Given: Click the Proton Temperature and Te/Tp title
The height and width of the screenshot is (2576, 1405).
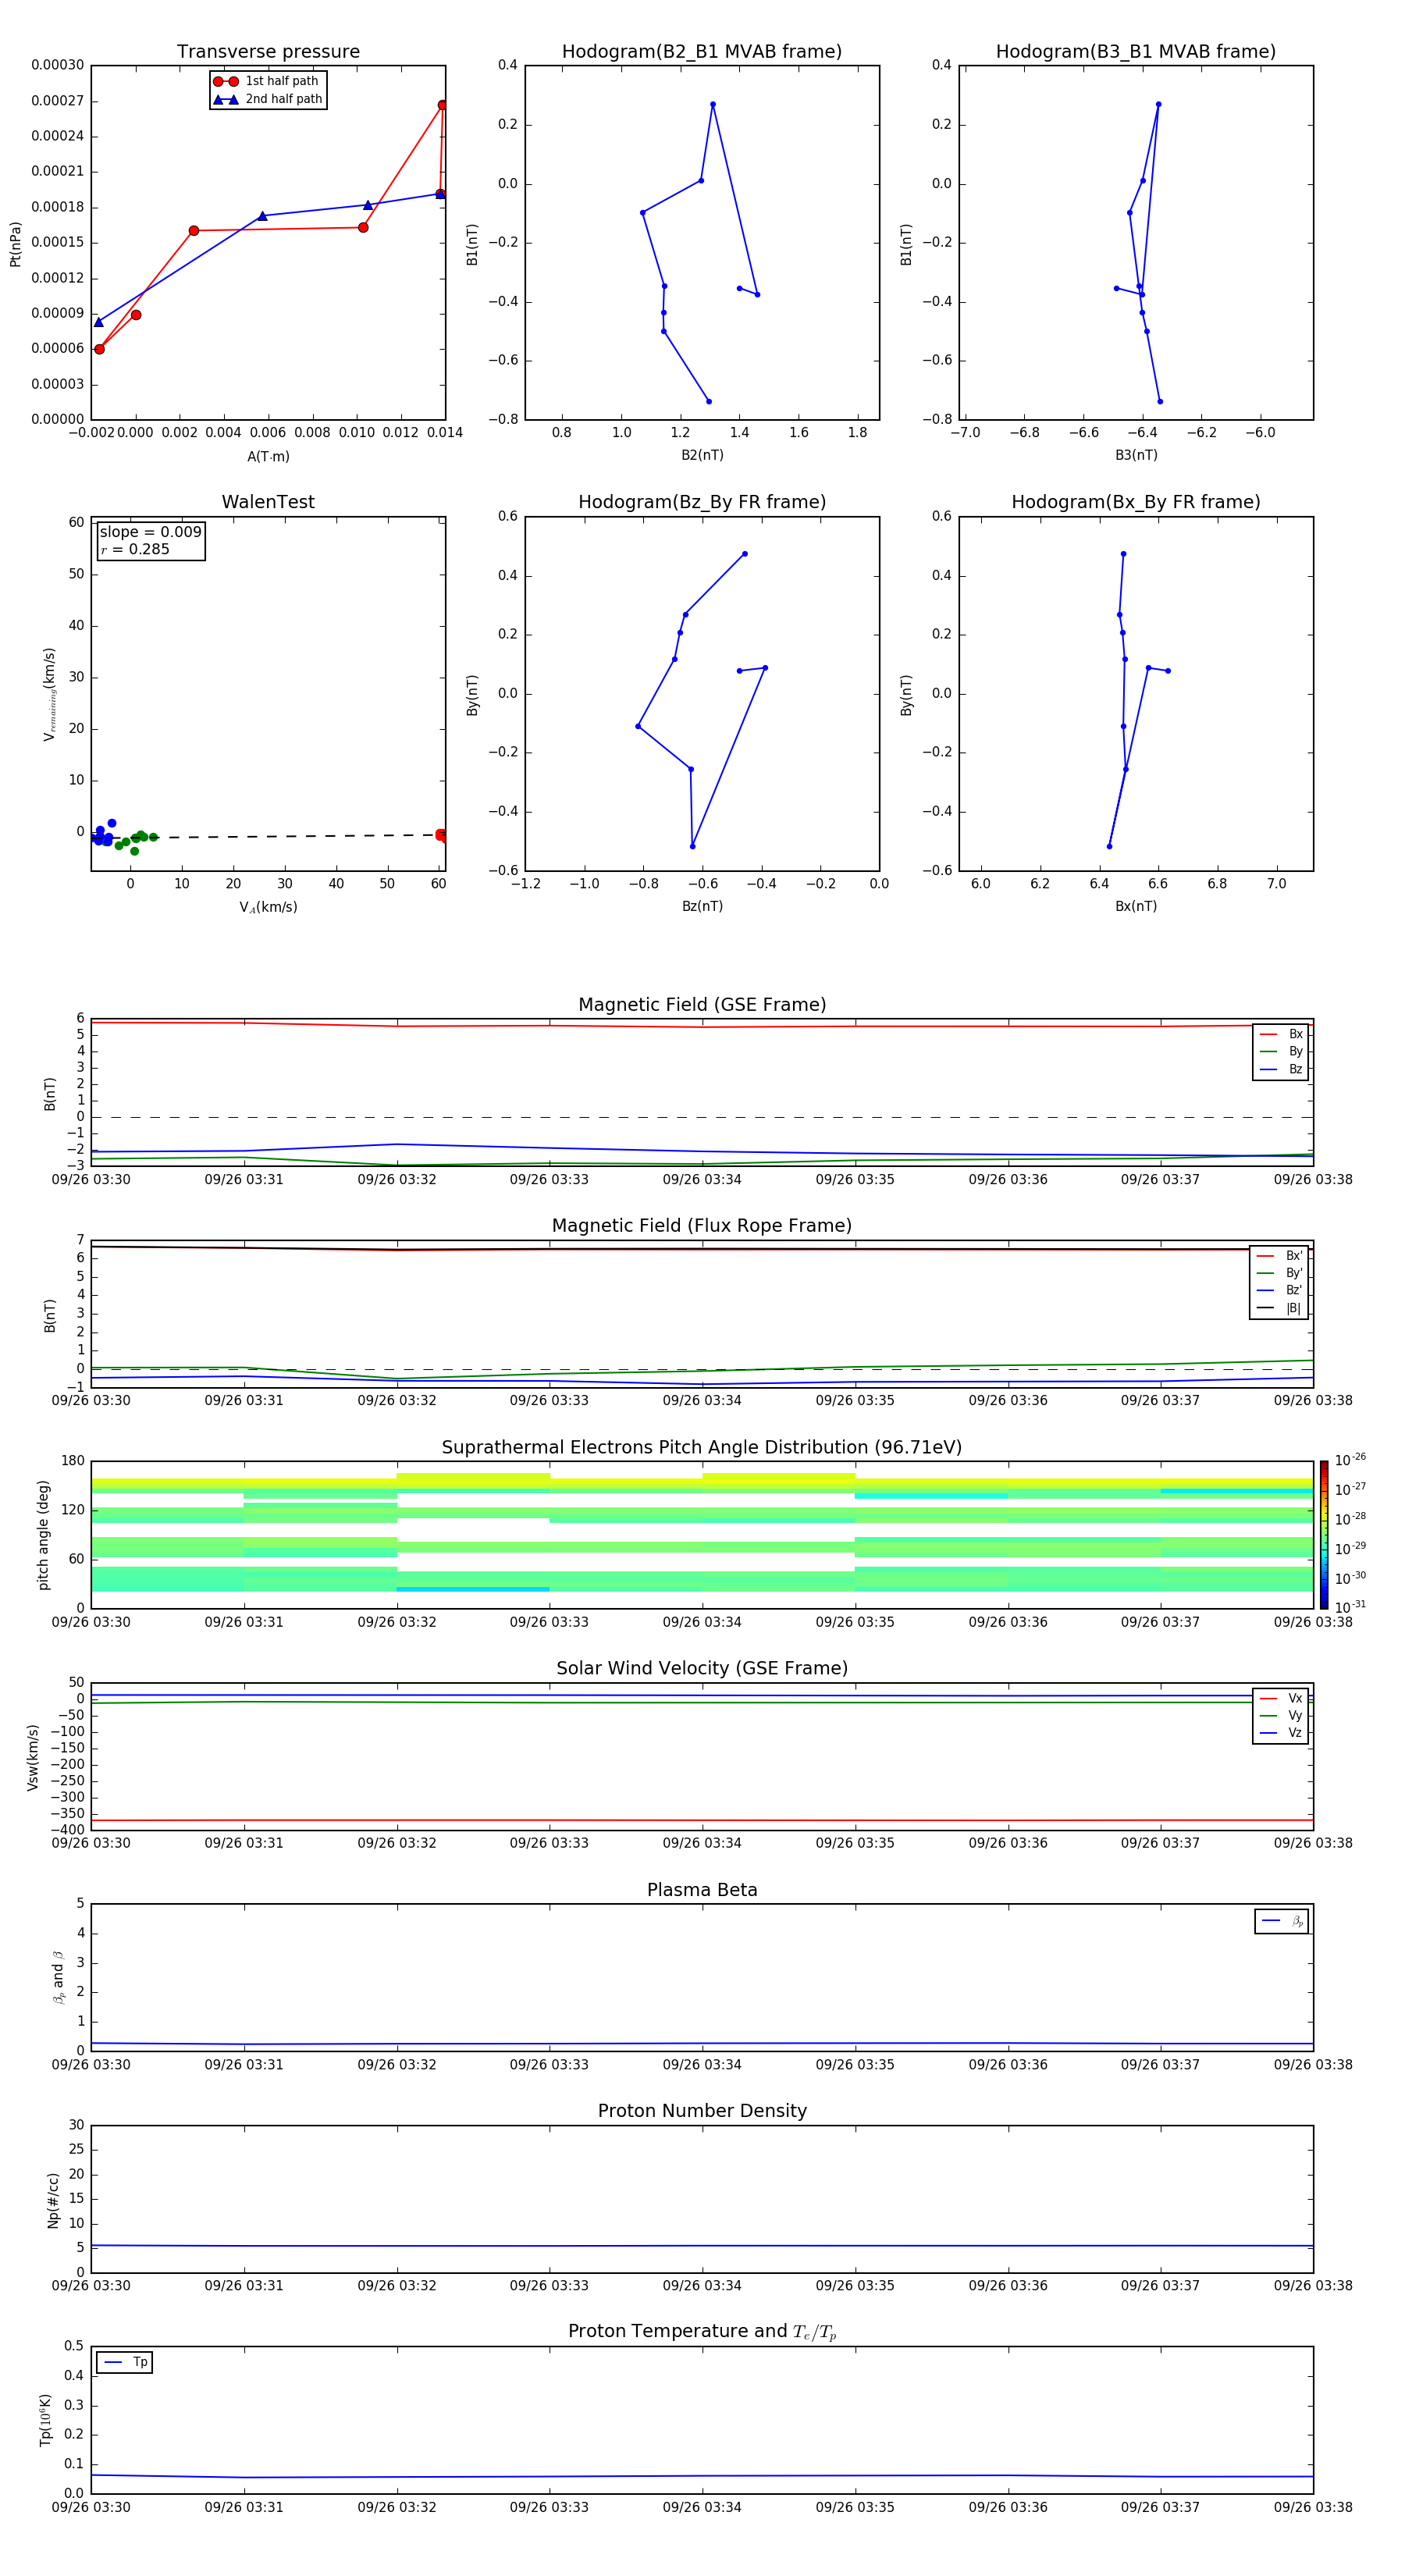Looking at the screenshot, I should (702, 2331).
